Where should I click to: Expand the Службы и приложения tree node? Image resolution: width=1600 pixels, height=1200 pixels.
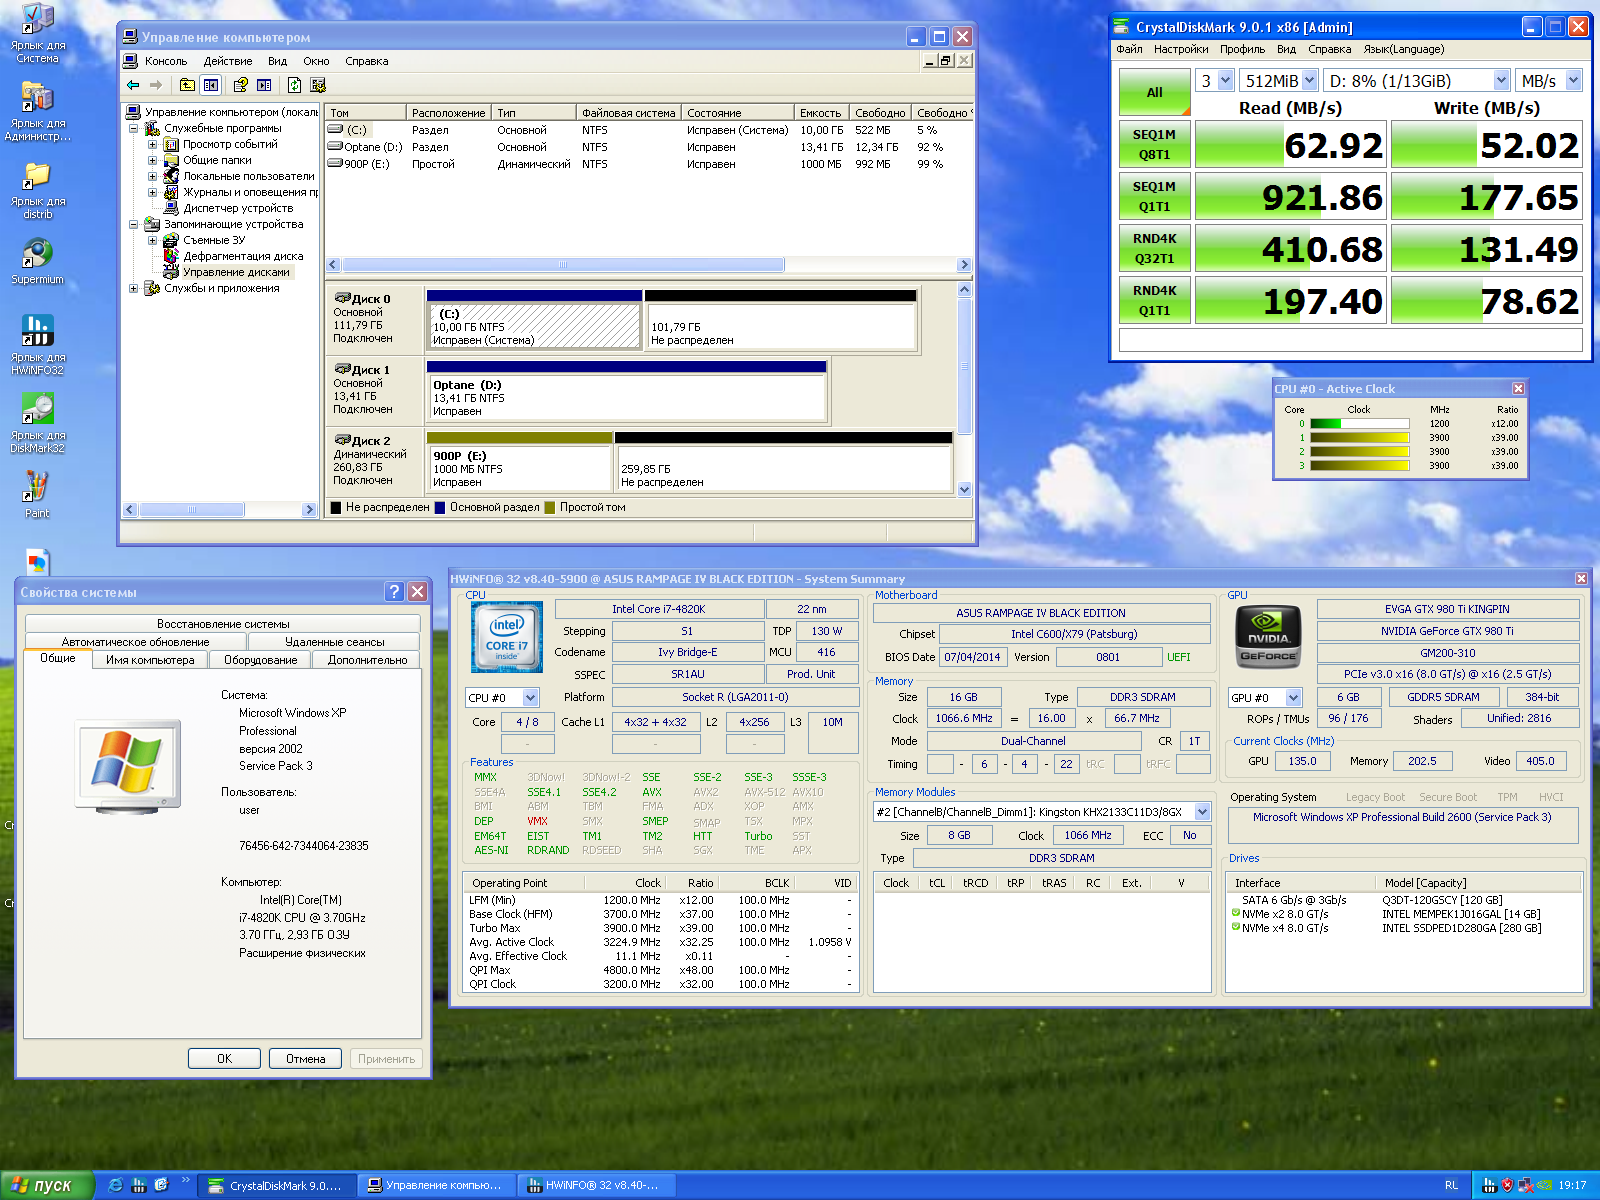click(133, 289)
